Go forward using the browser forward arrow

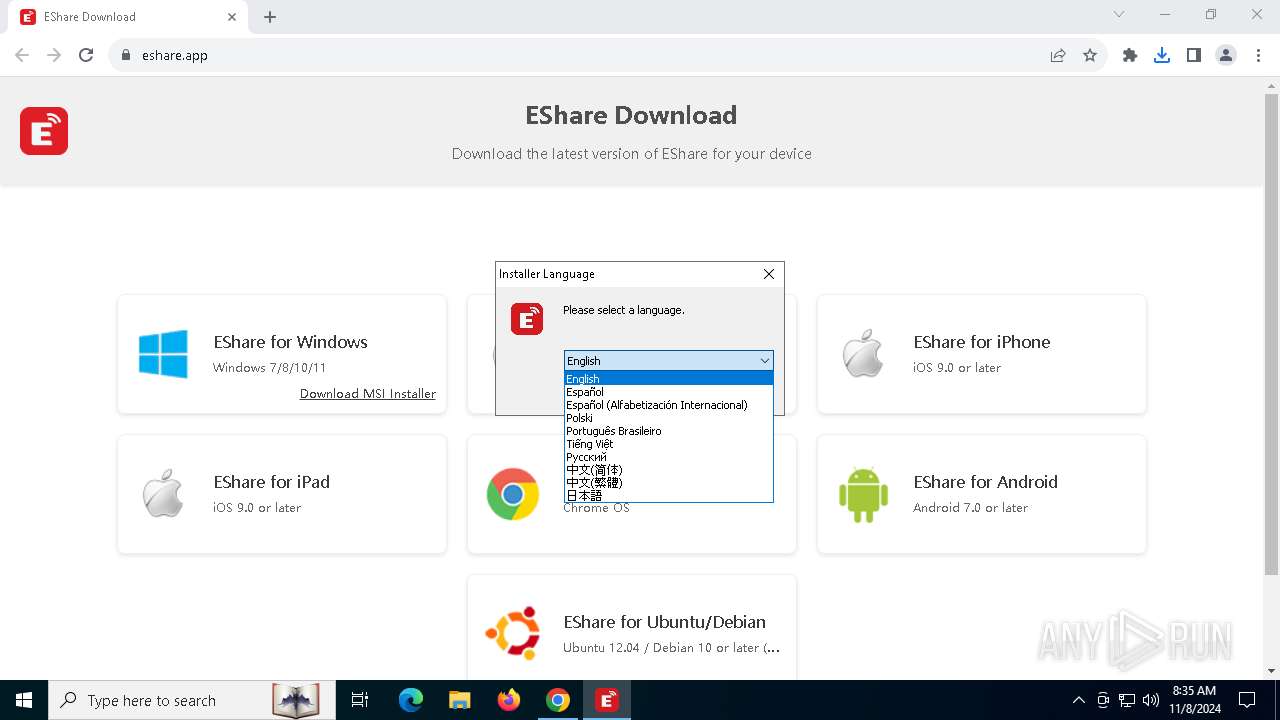tap(54, 55)
